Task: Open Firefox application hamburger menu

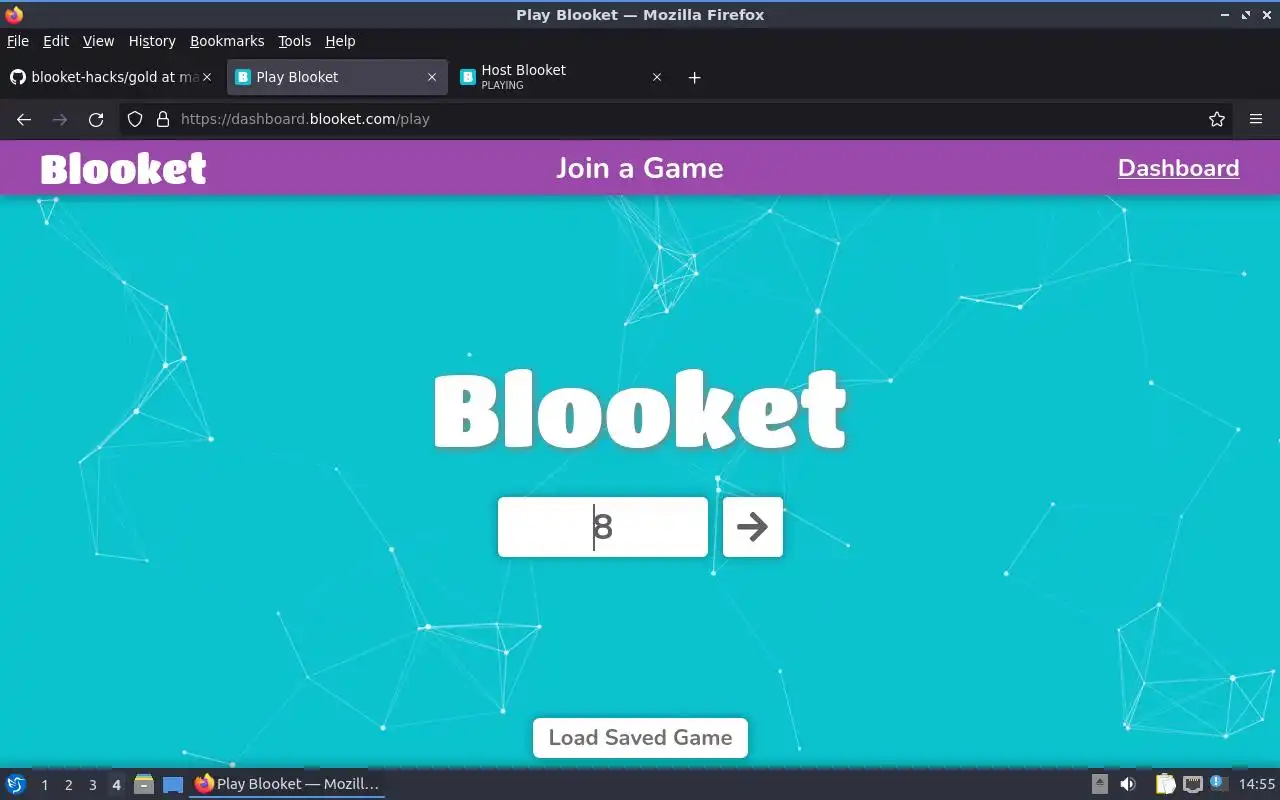Action: 1256,119
